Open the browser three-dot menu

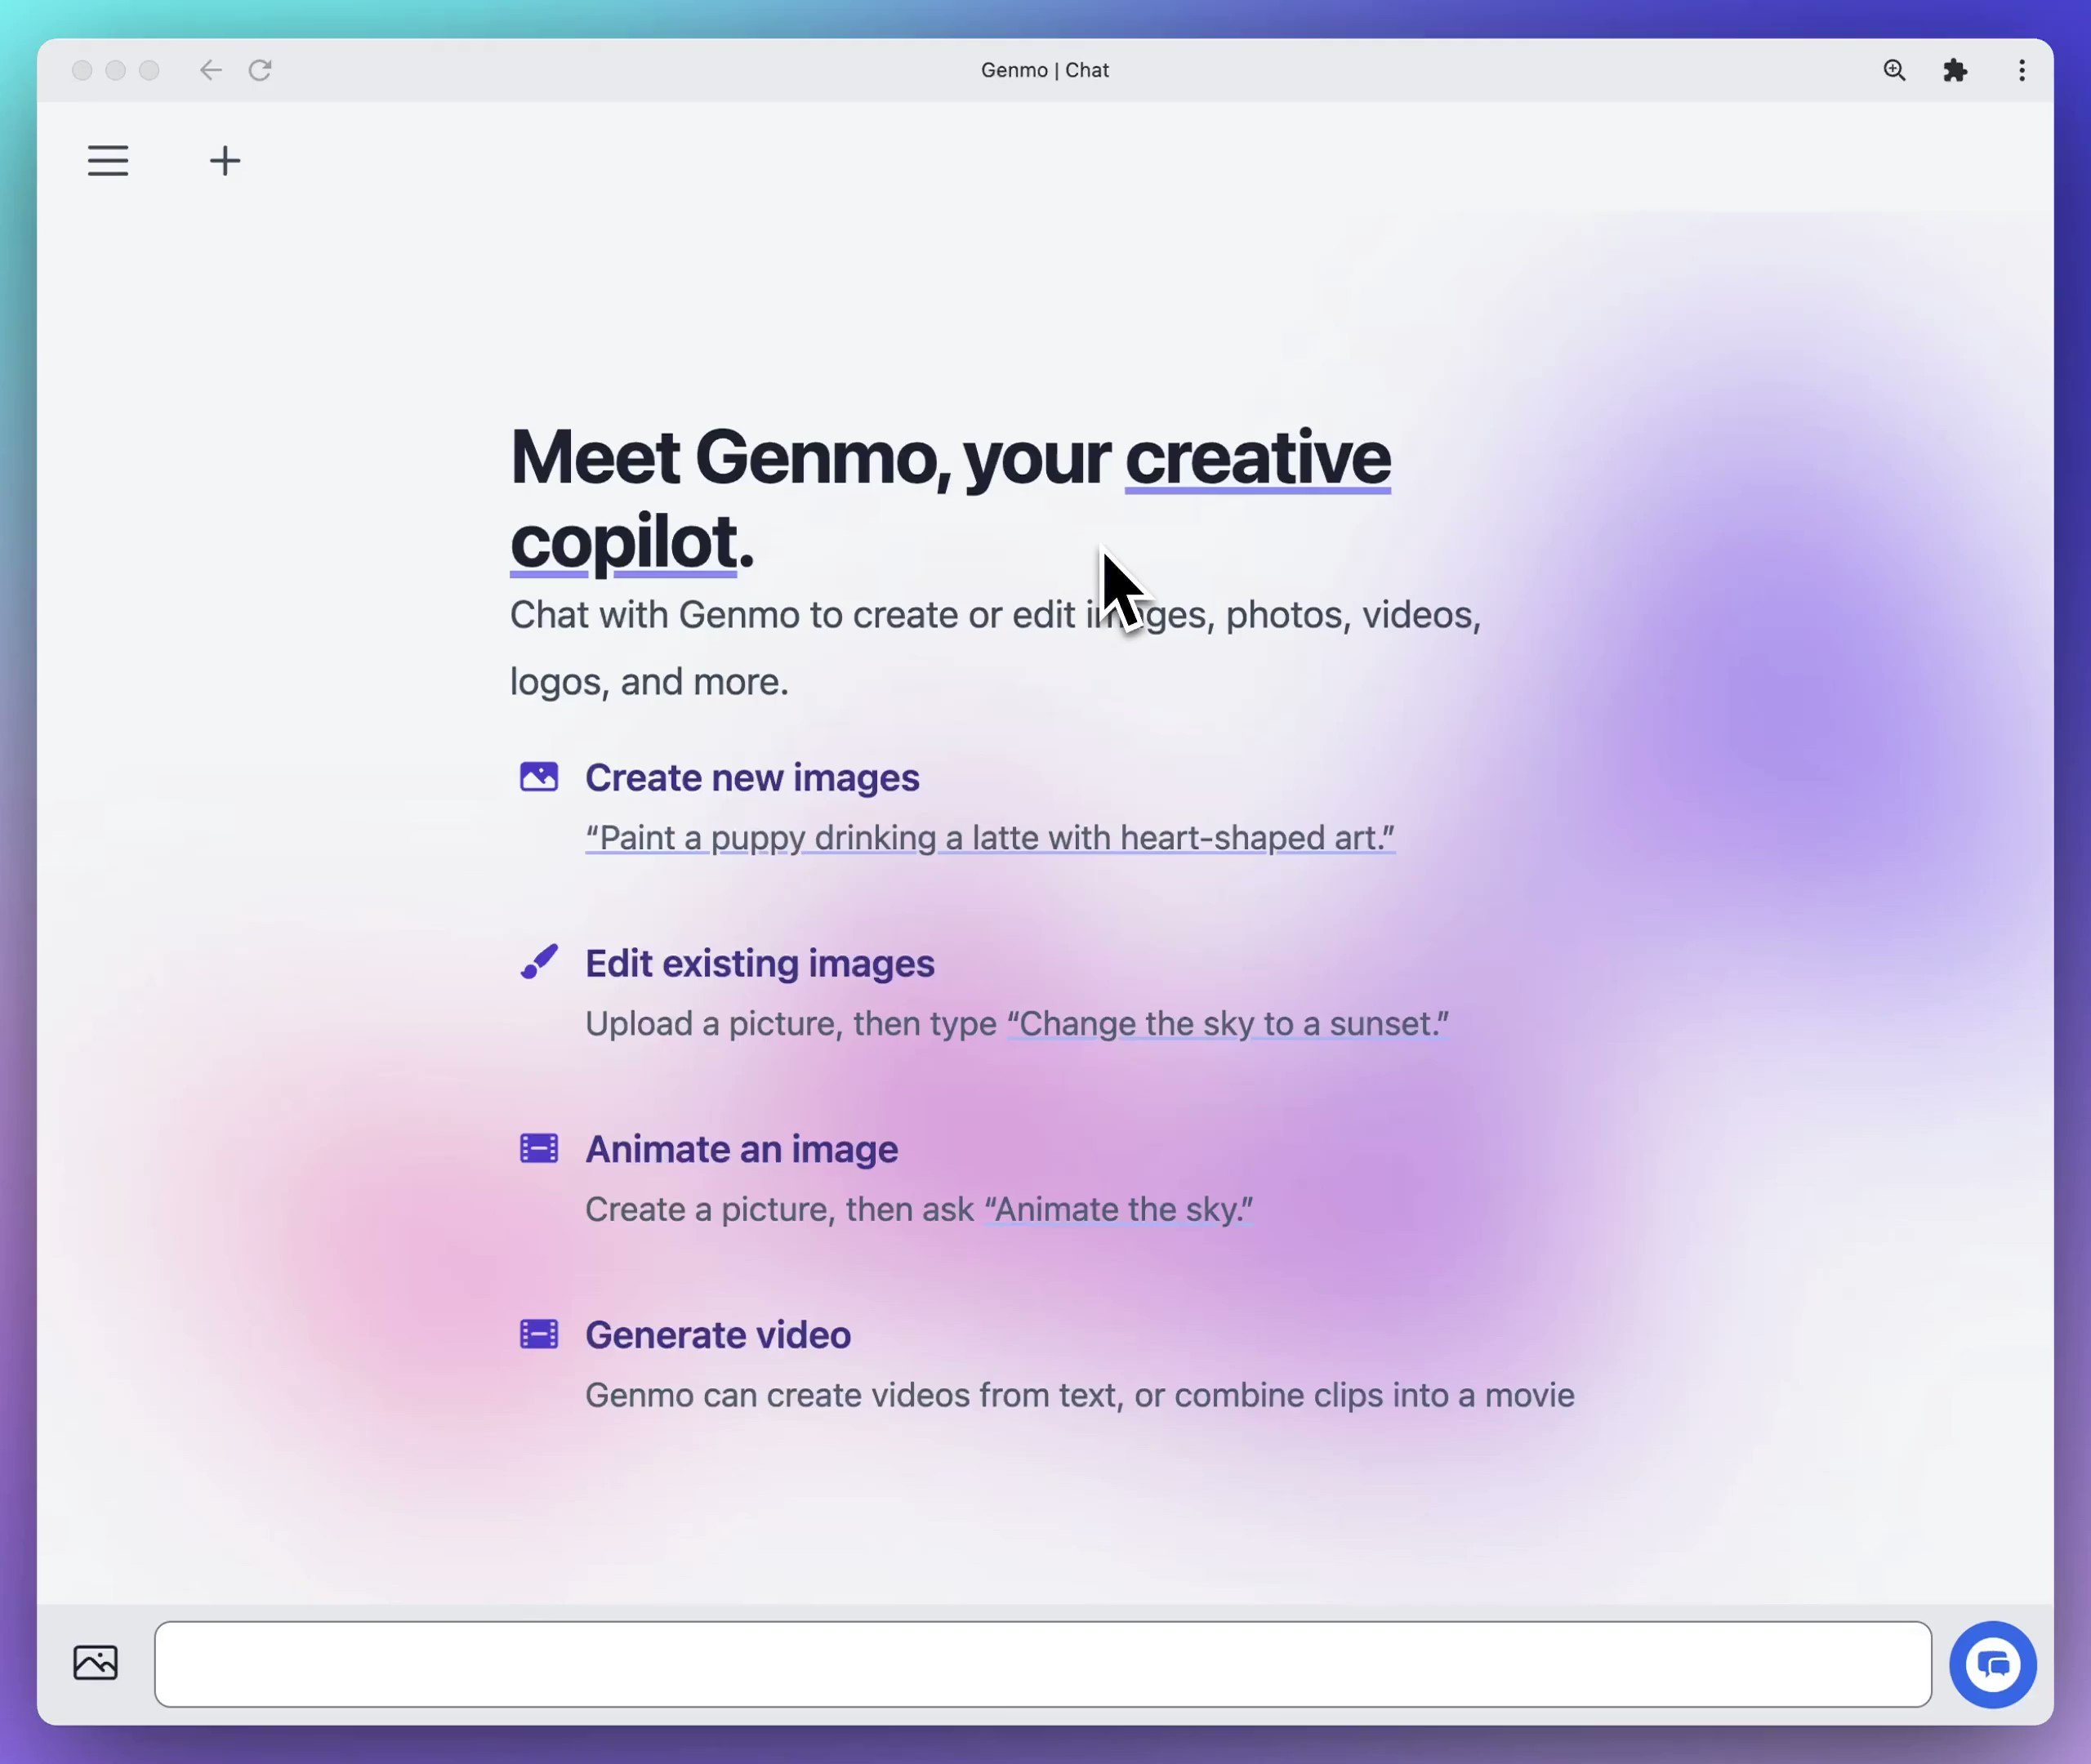(x=2021, y=70)
